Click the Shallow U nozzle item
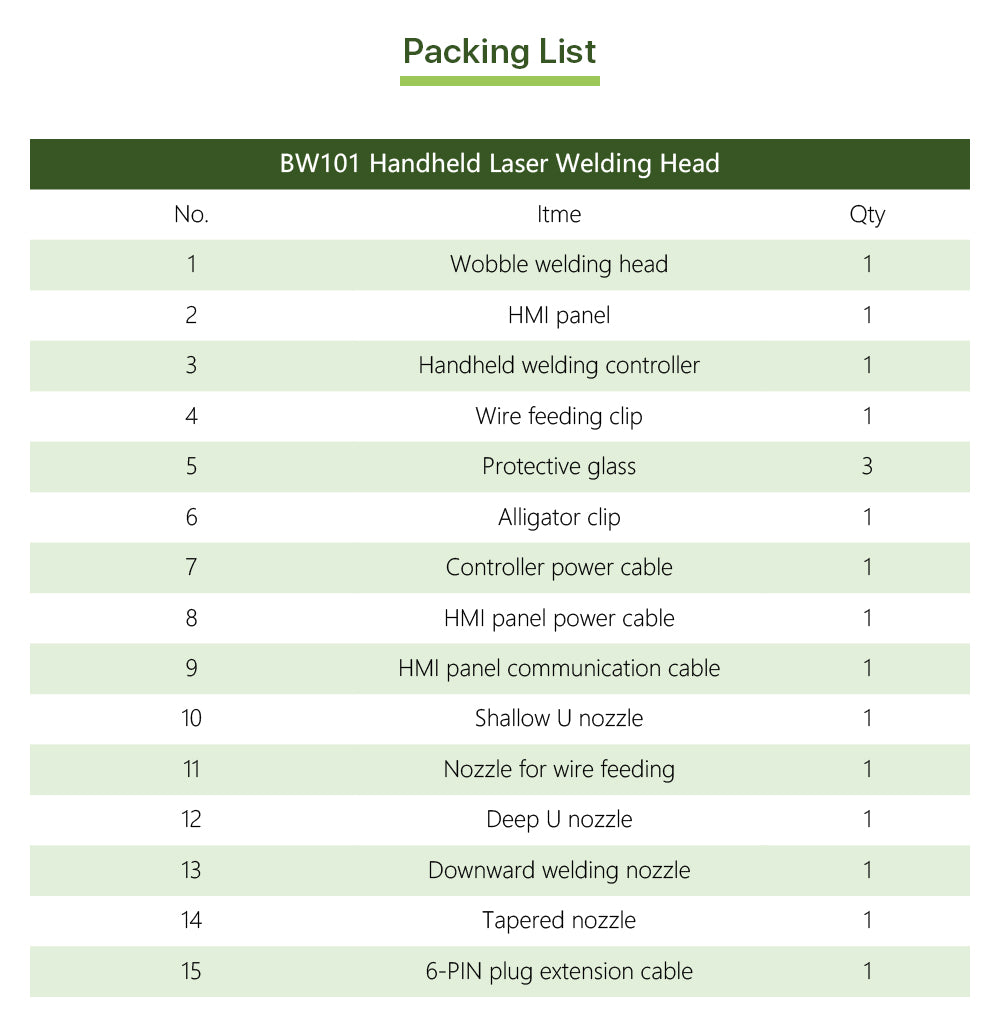The image size is (1000, 1033). click(559, 718)
